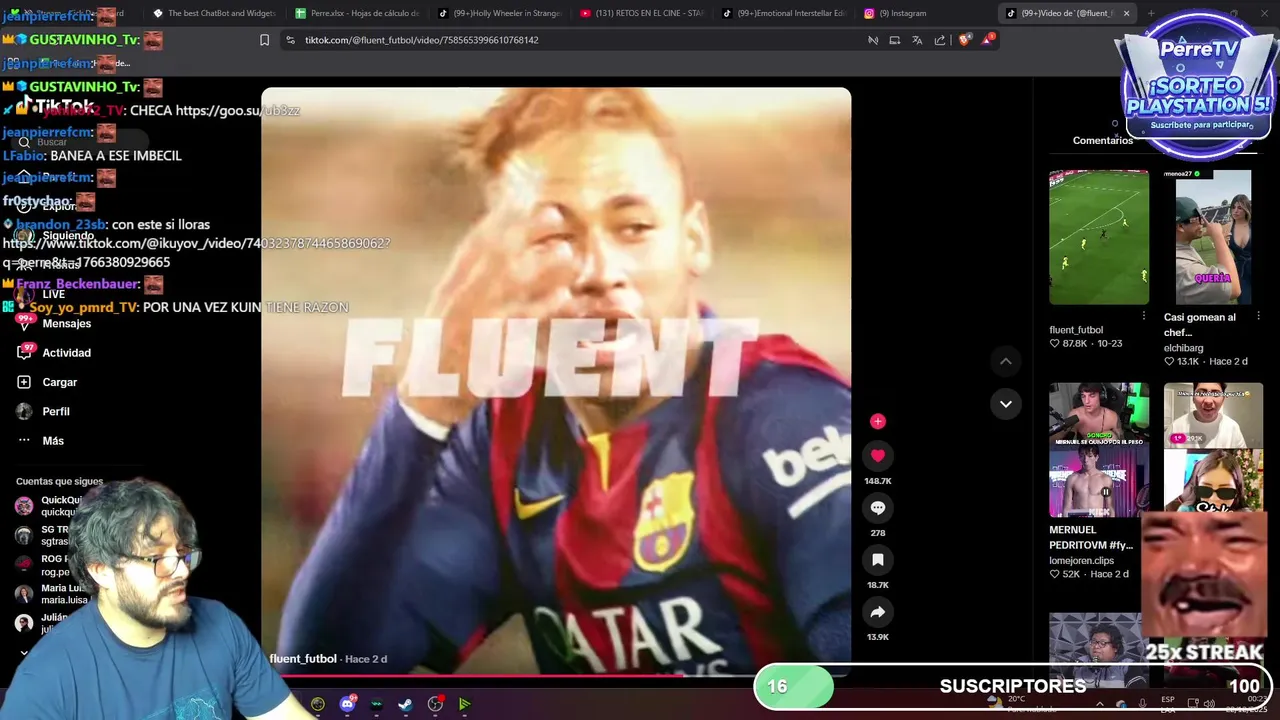Screen dimensions: 1280x720
Task: Switch to the Perre.xlsx spreadsheet browser tab
Action: (357, 13)
